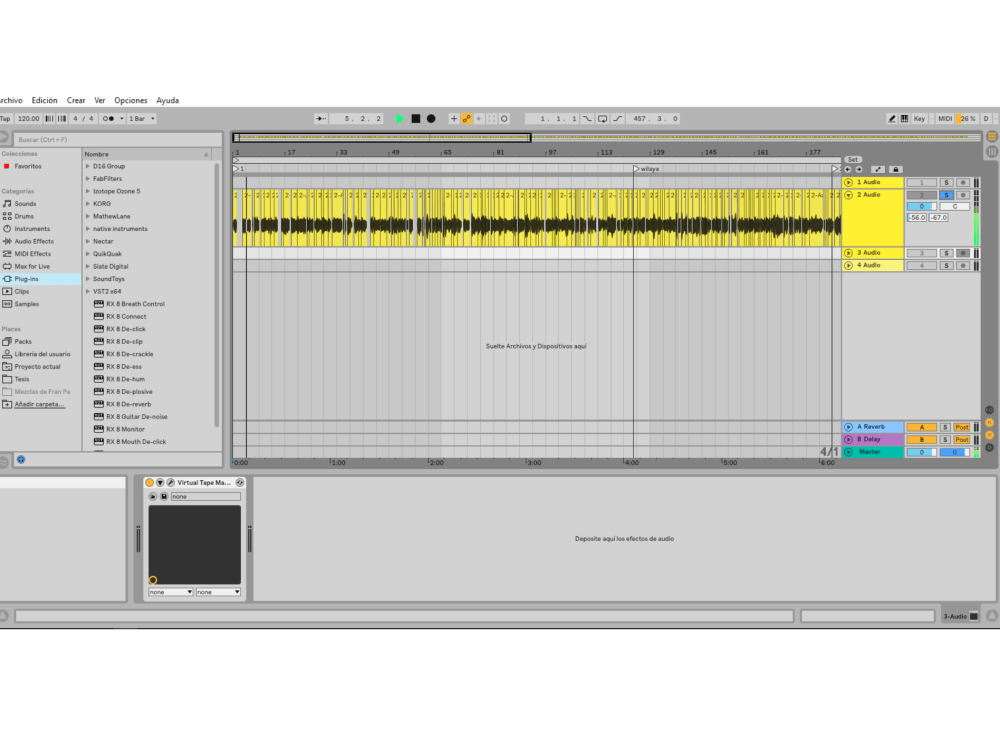Screen dimensions: 1000x750
Task: Collapse the VST2 x64 folder
Action: coord(88,291)
